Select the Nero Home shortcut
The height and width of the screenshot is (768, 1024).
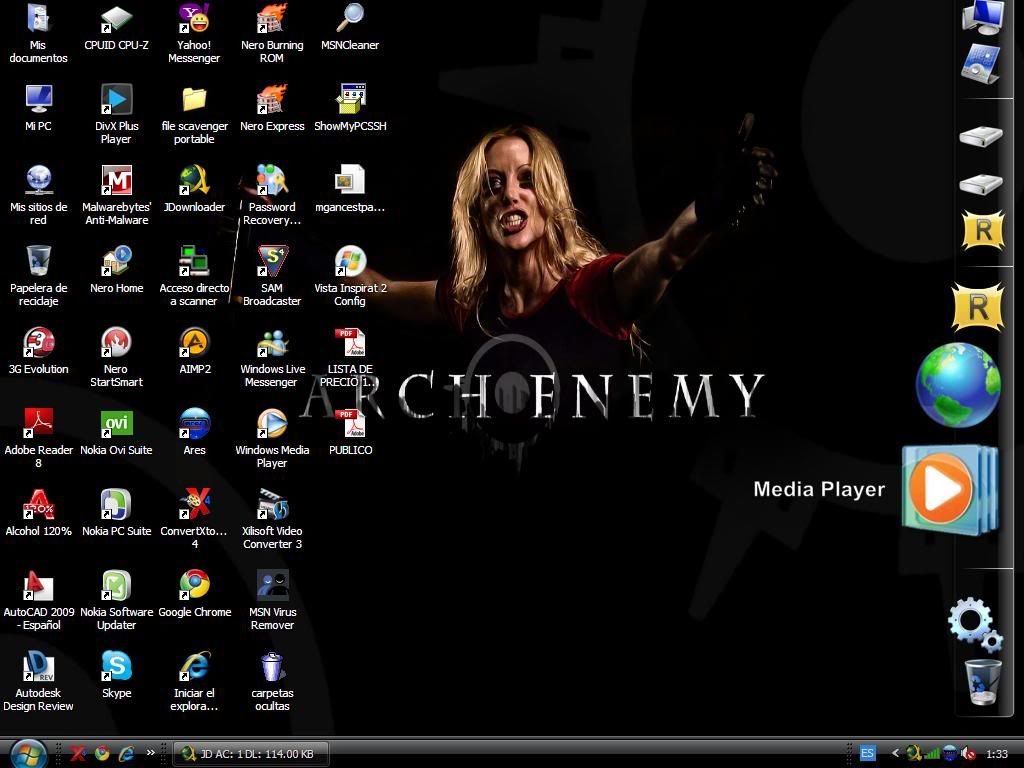116,270
